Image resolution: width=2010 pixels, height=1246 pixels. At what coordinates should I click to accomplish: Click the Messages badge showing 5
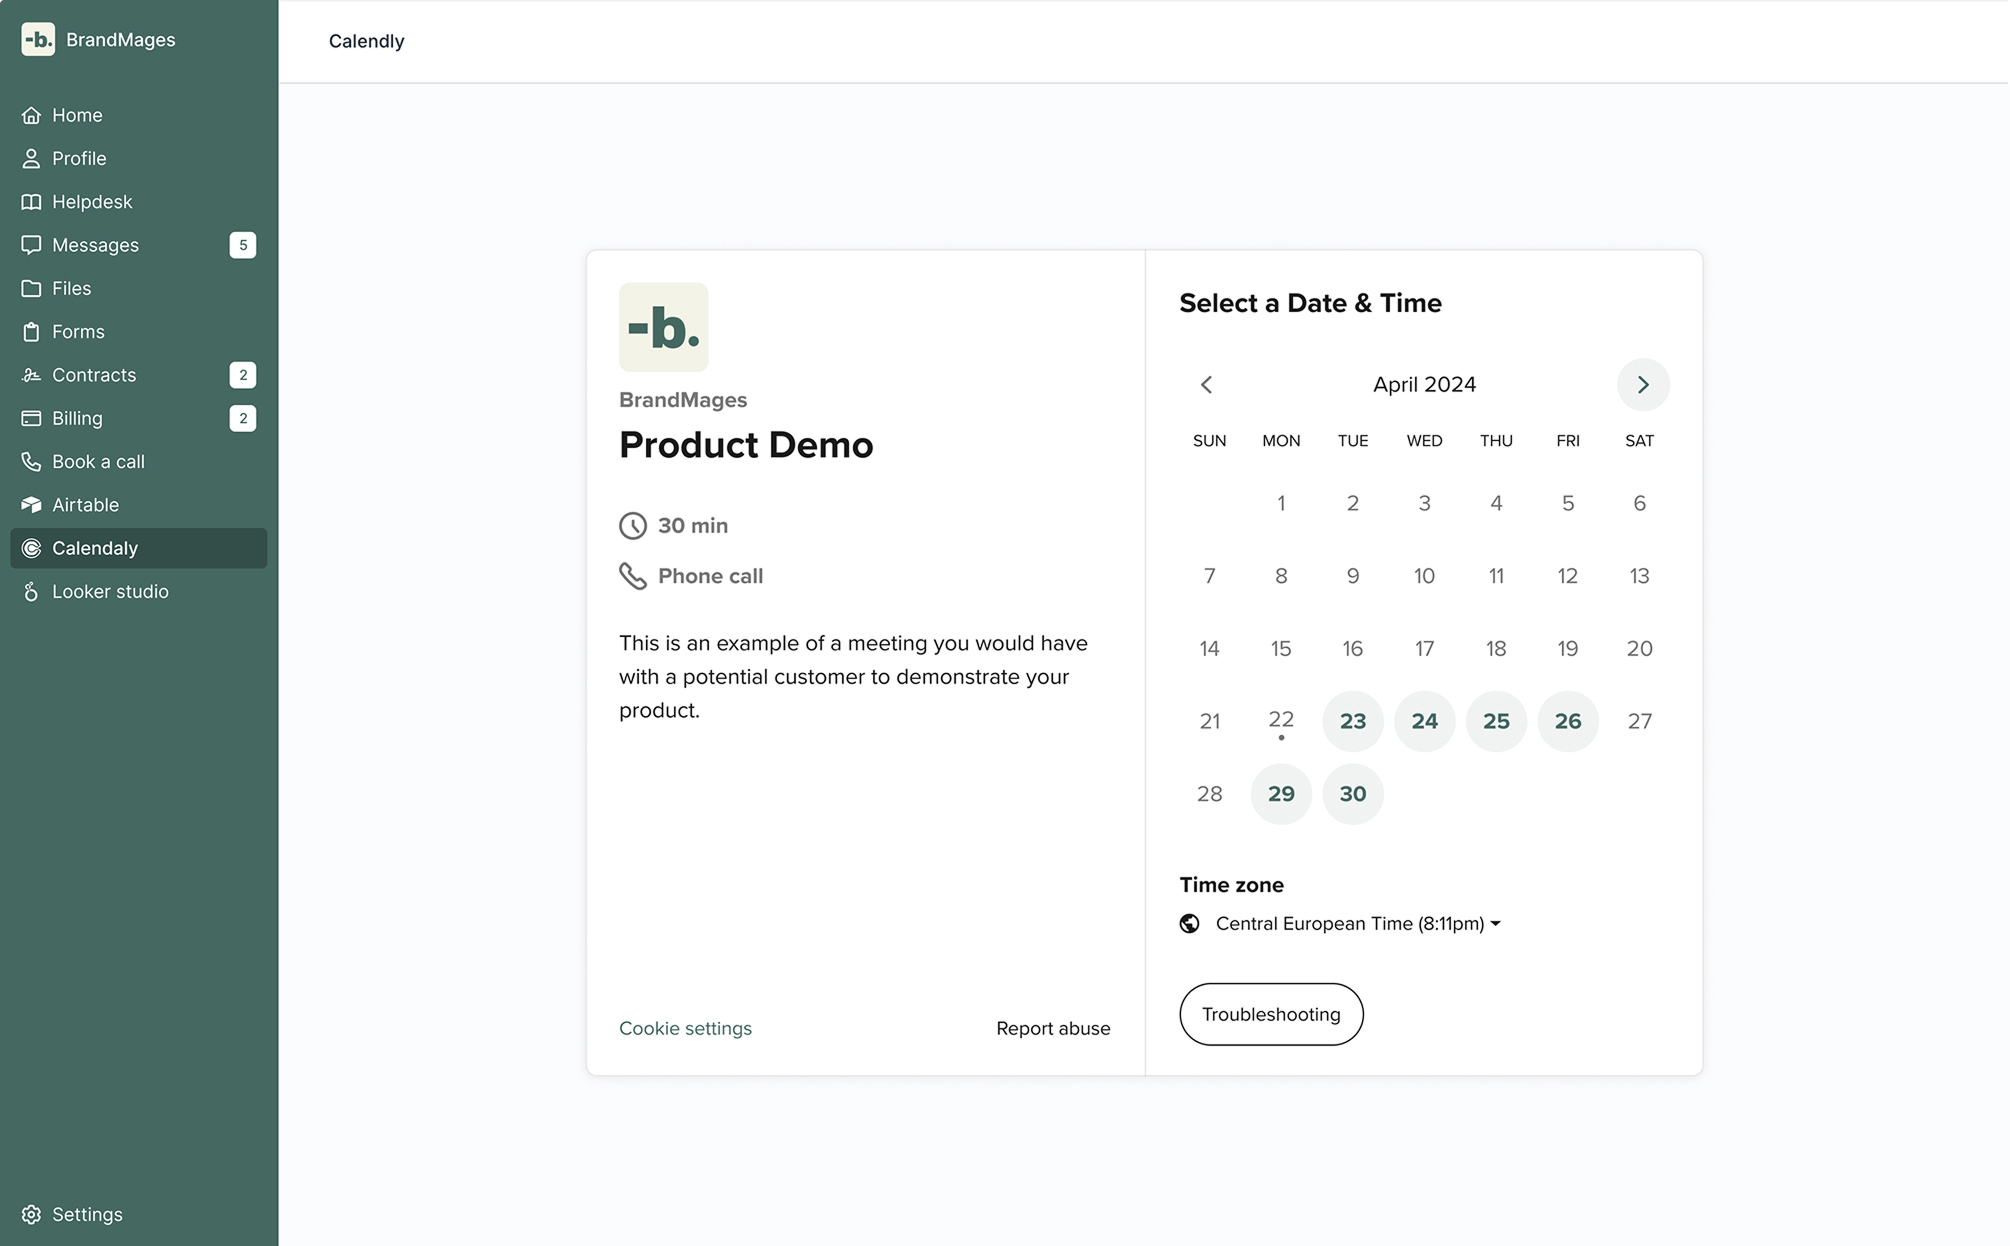pos(243,245)
